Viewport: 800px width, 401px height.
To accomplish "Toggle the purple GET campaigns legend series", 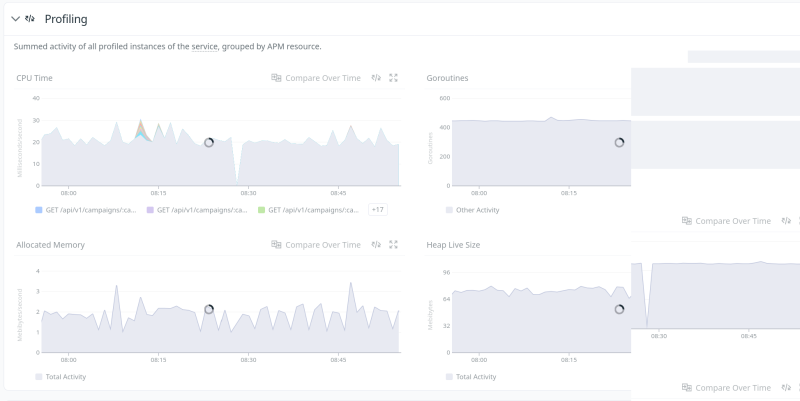I will tap(196, 210).
